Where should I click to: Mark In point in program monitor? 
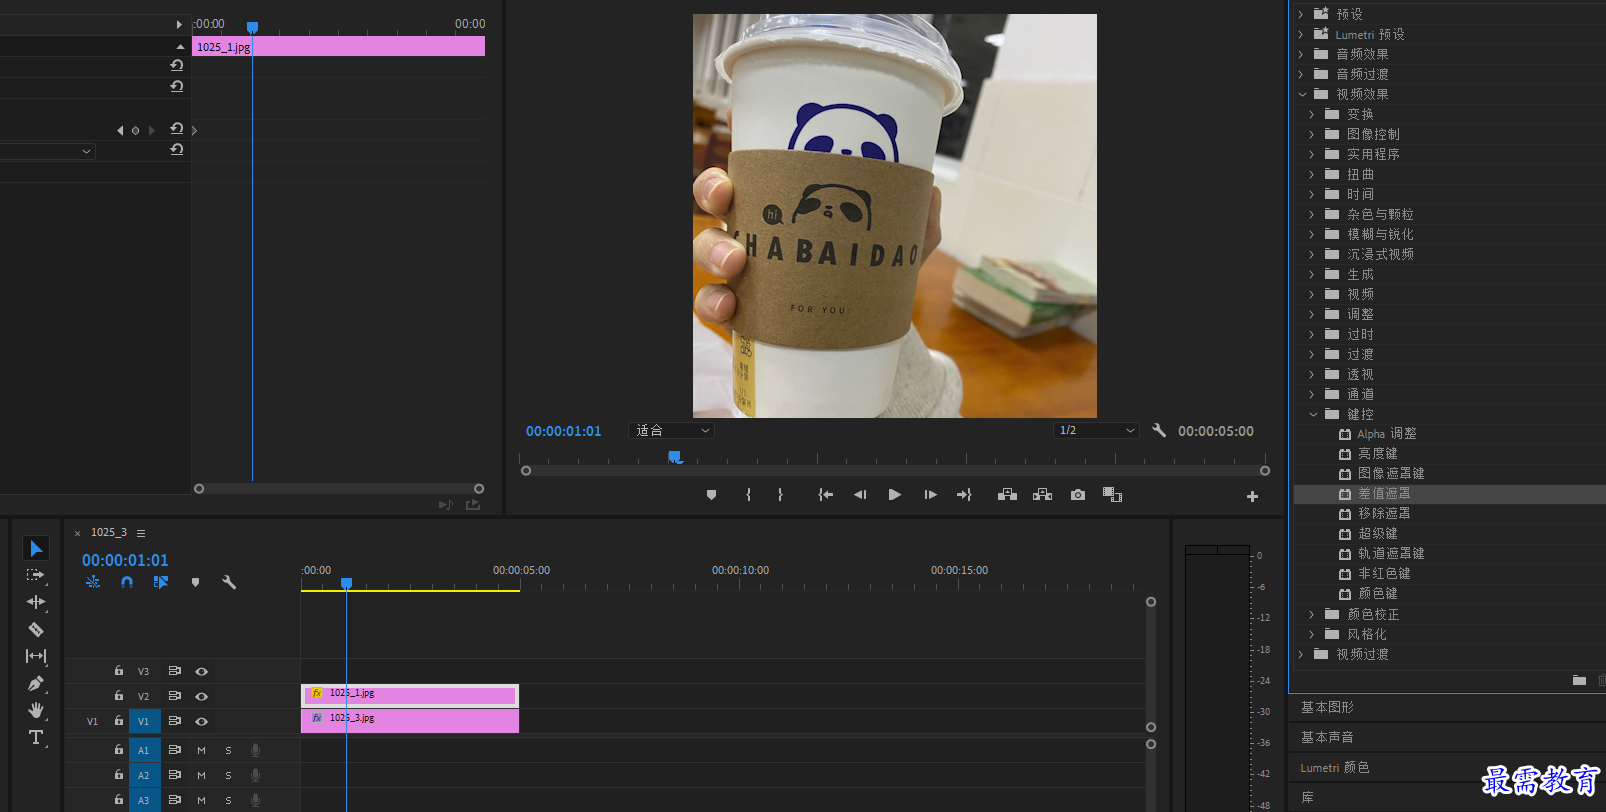click(x=748, y=495)
